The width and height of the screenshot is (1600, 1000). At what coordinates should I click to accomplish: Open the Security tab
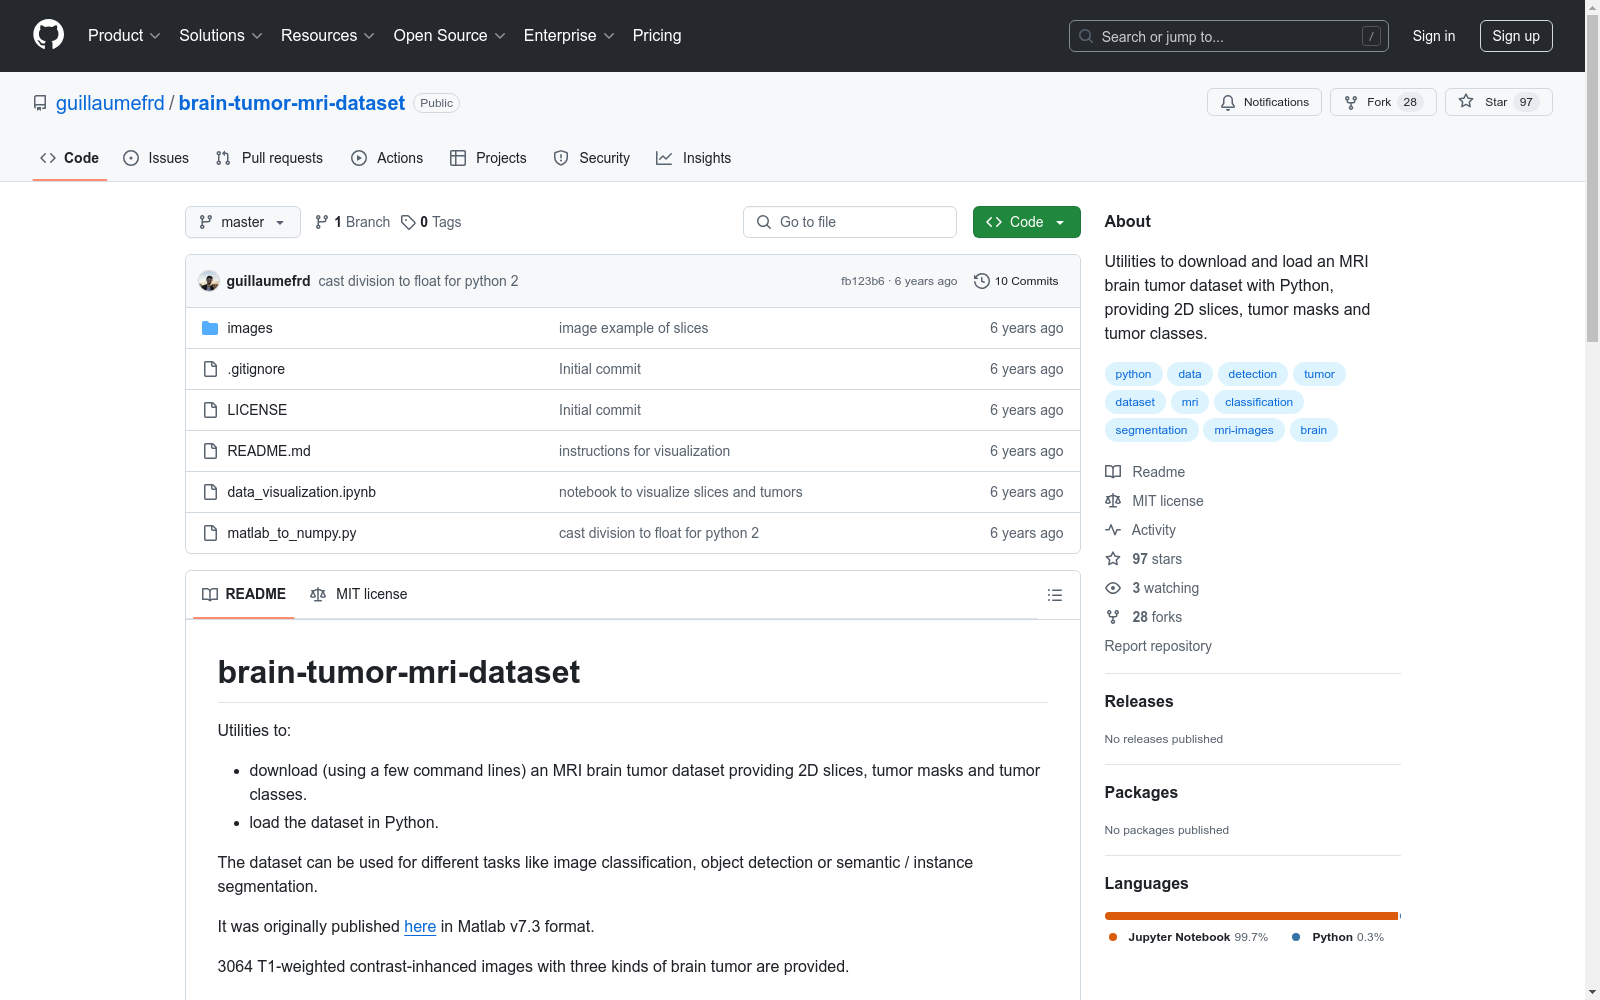click(x=592, y=158)
